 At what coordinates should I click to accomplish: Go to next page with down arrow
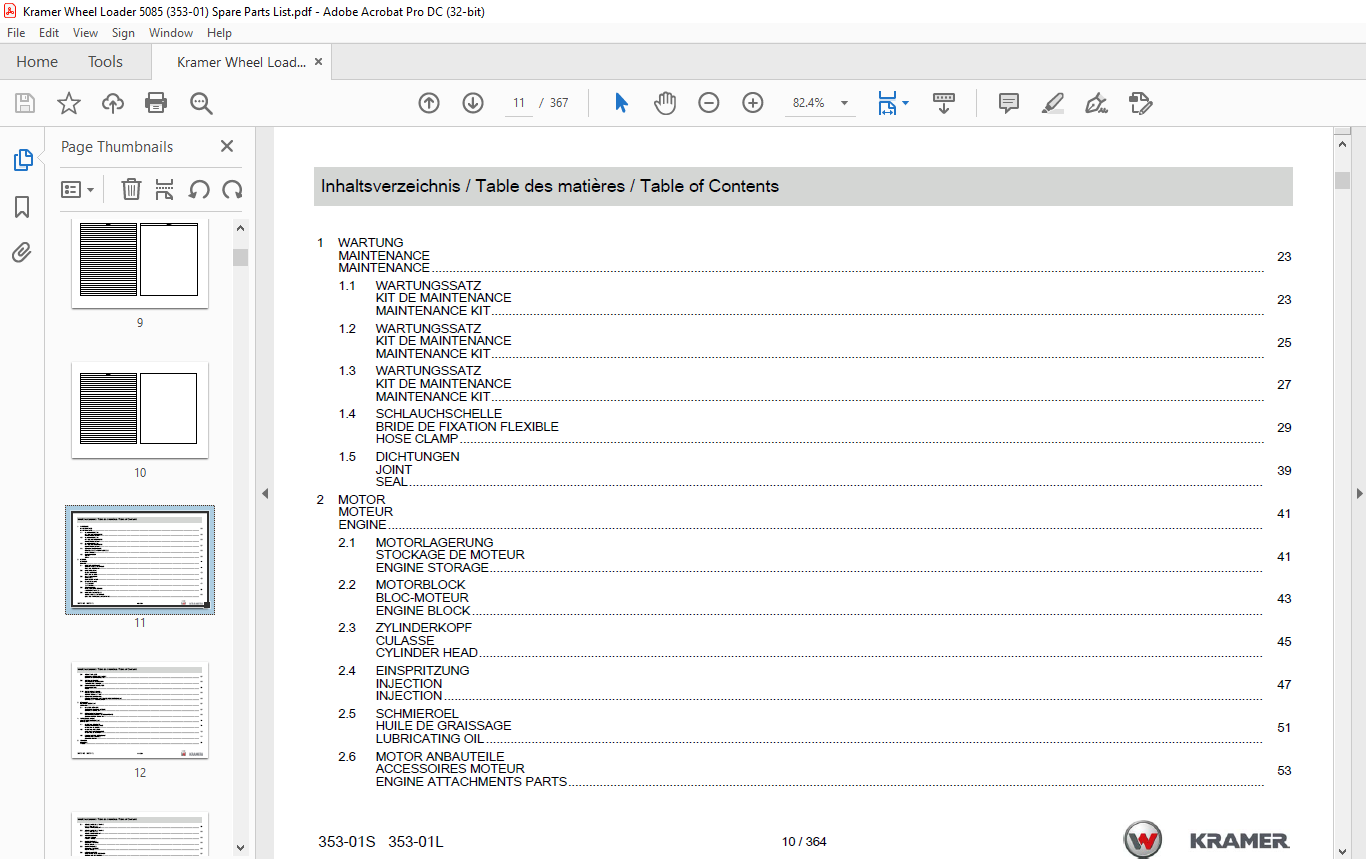pyautogui.click(x=473, y=103)
